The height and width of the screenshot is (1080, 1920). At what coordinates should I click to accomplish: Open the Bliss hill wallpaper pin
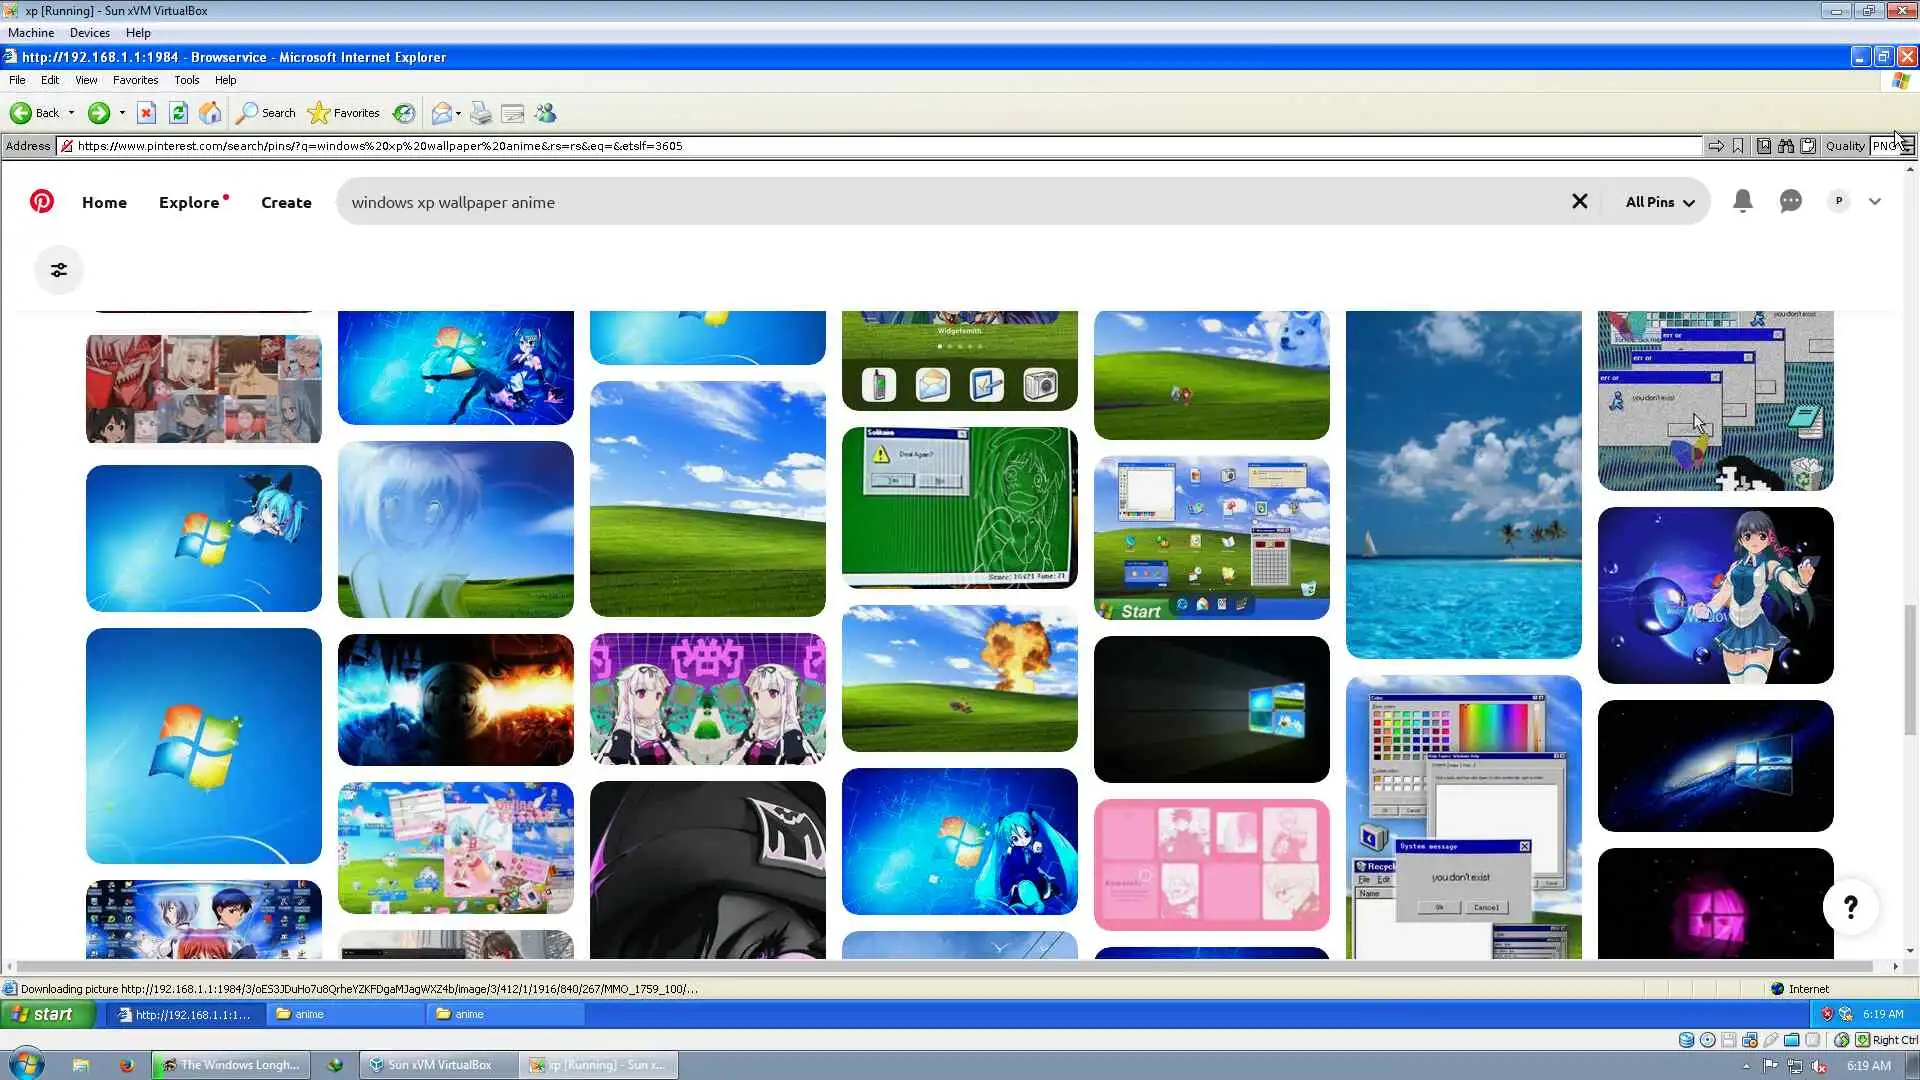[x=707, y=498]
